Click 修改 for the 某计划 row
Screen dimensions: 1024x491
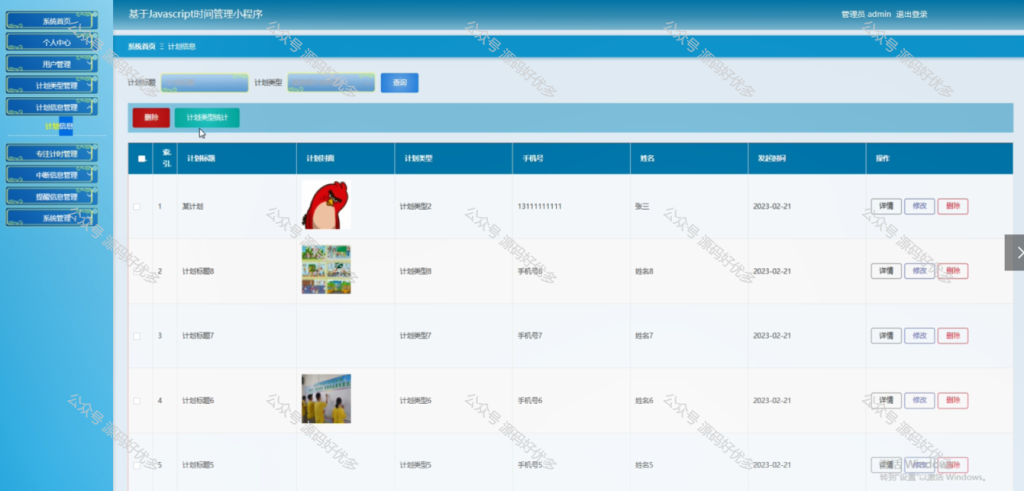920,206
